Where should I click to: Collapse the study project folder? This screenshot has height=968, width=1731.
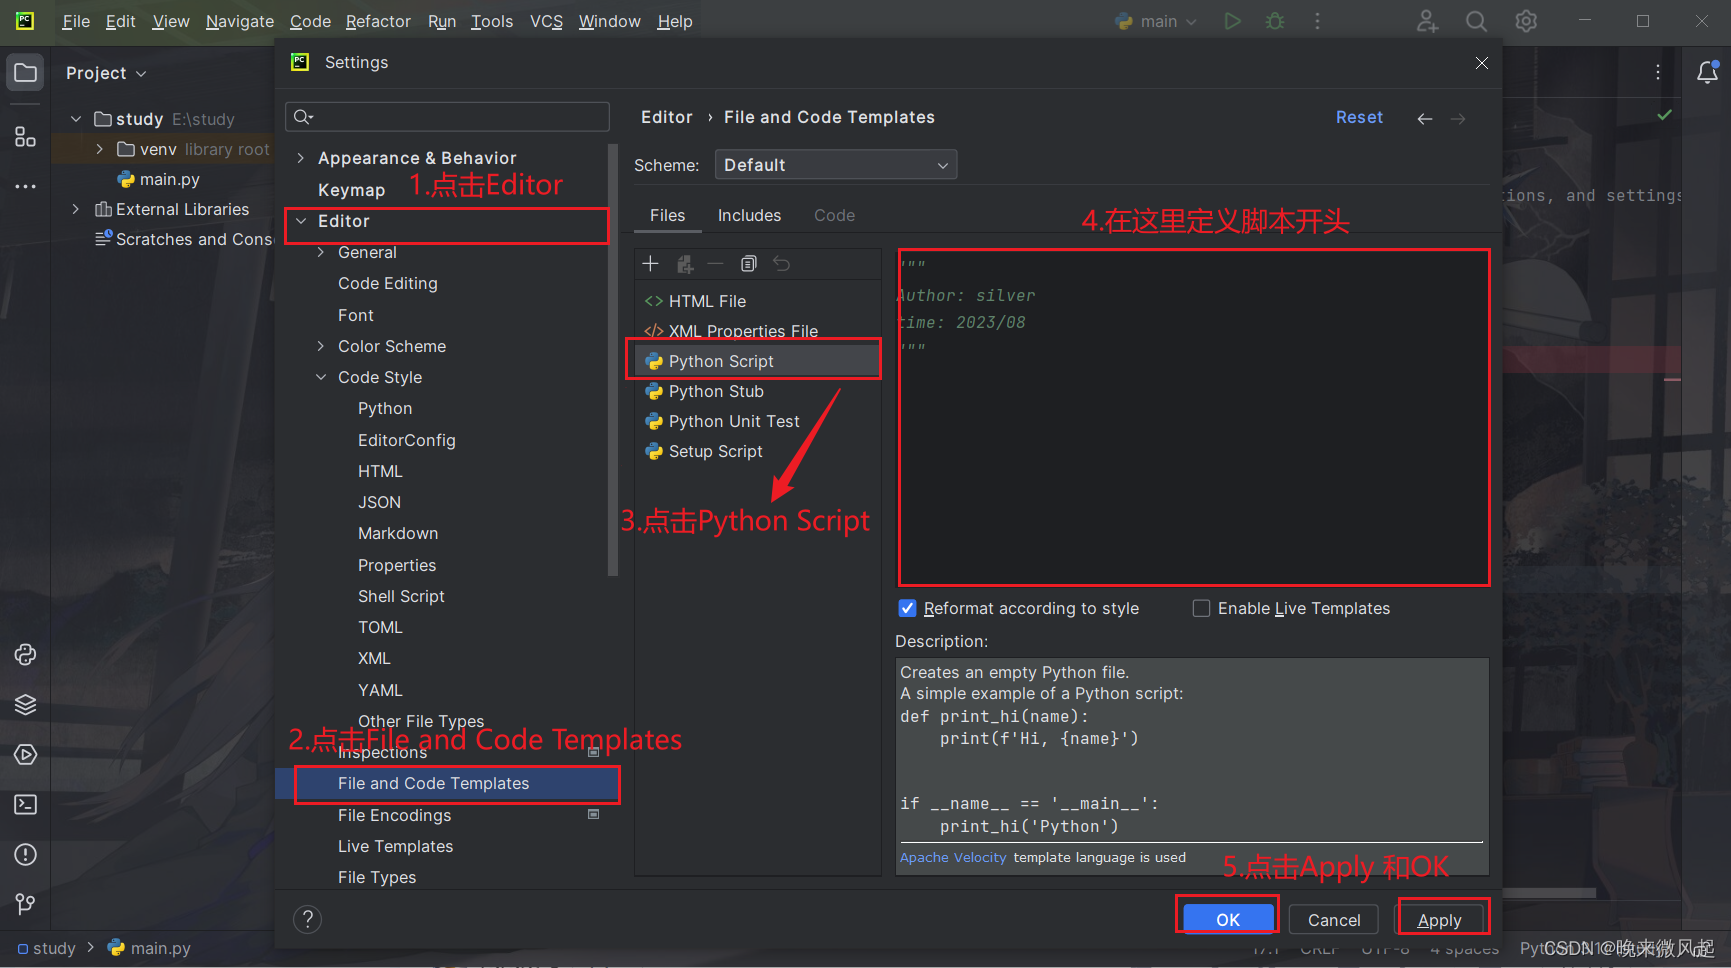click(x=76, y=119)
